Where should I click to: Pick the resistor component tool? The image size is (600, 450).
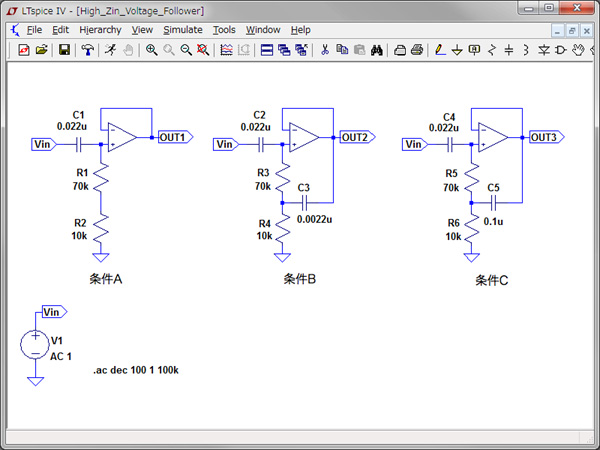point(491,50)
